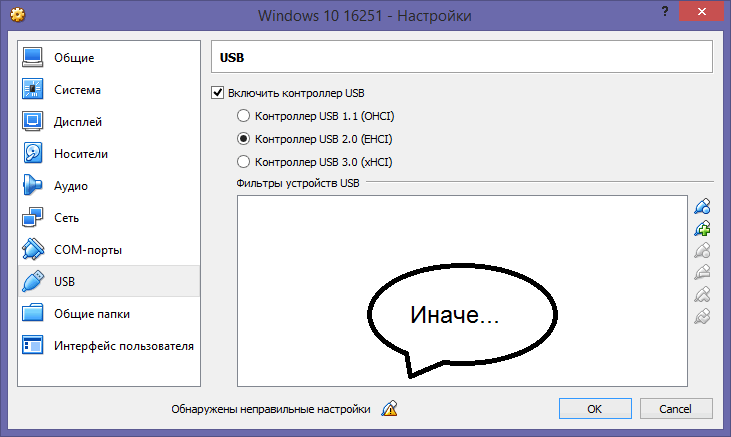Viewport: 731px width, 437px height.
Task: Open the Сеть settings section
Action: [109, 217]
